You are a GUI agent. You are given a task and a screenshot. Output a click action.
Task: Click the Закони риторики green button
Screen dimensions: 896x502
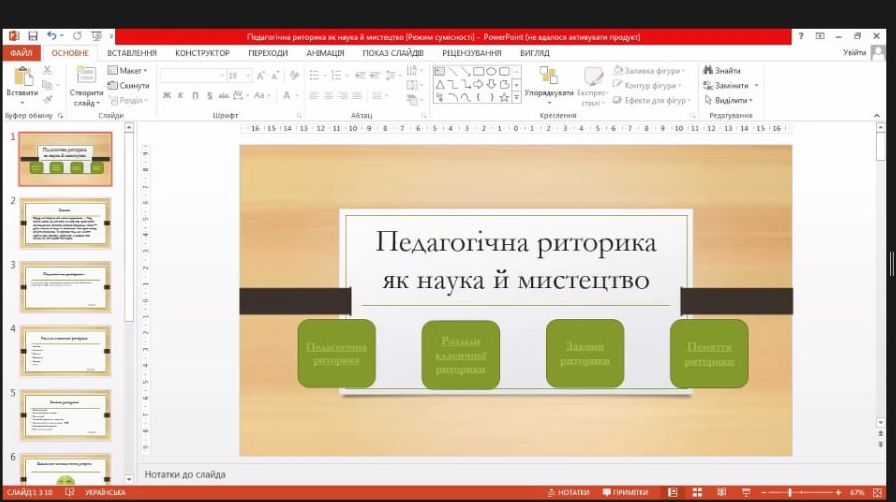(x=584, y=353)
